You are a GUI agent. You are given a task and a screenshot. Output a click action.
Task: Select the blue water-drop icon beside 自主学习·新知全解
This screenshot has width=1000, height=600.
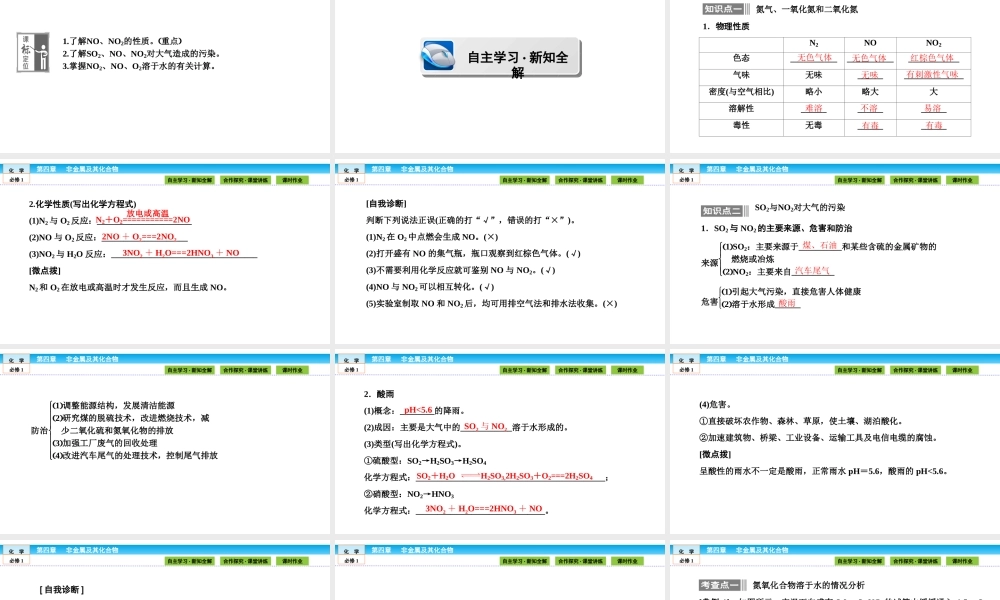click(x=438, y=56)
